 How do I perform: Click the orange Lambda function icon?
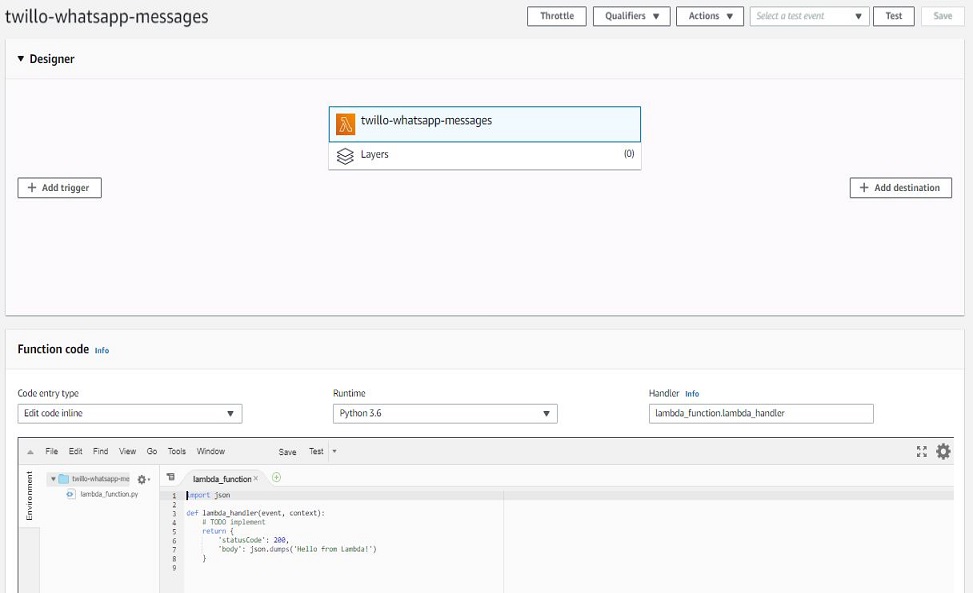345,124
